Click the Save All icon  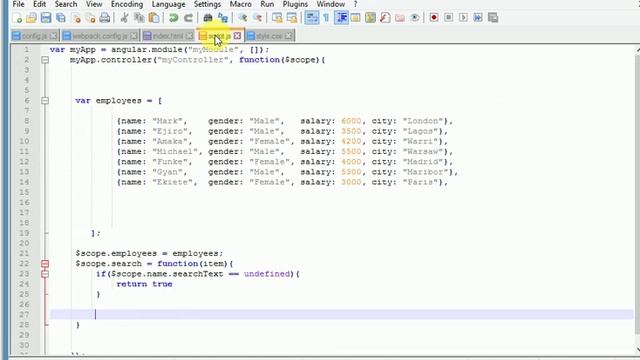[x=61, y=18]
